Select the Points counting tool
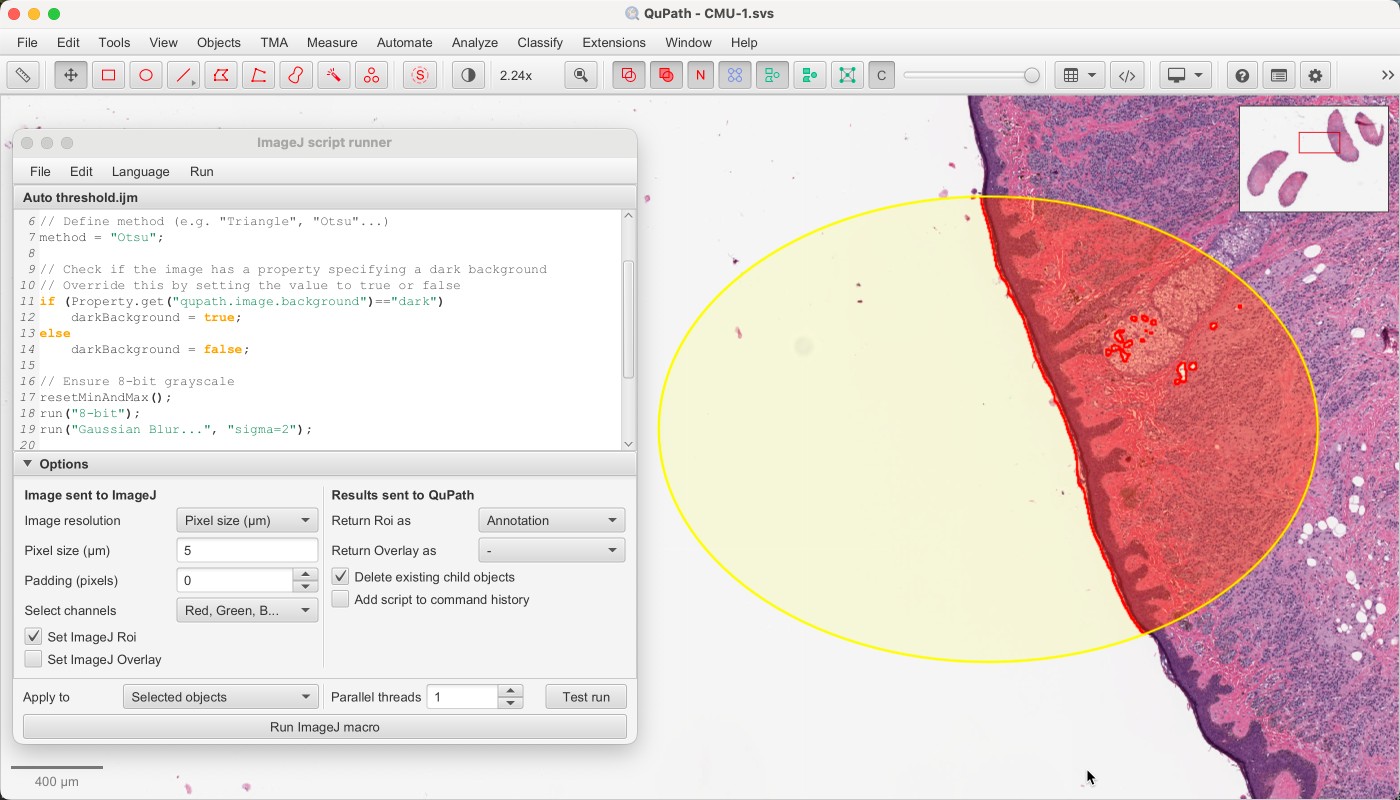The image size is (1400, 800). click(x=371, y=75)
